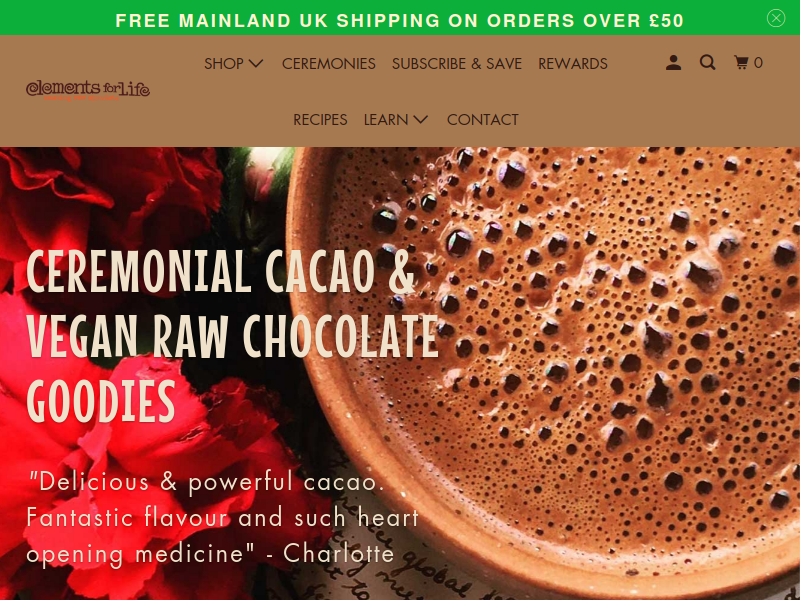Click Charlotte's testimonial quote text

[x=222, y=518]
